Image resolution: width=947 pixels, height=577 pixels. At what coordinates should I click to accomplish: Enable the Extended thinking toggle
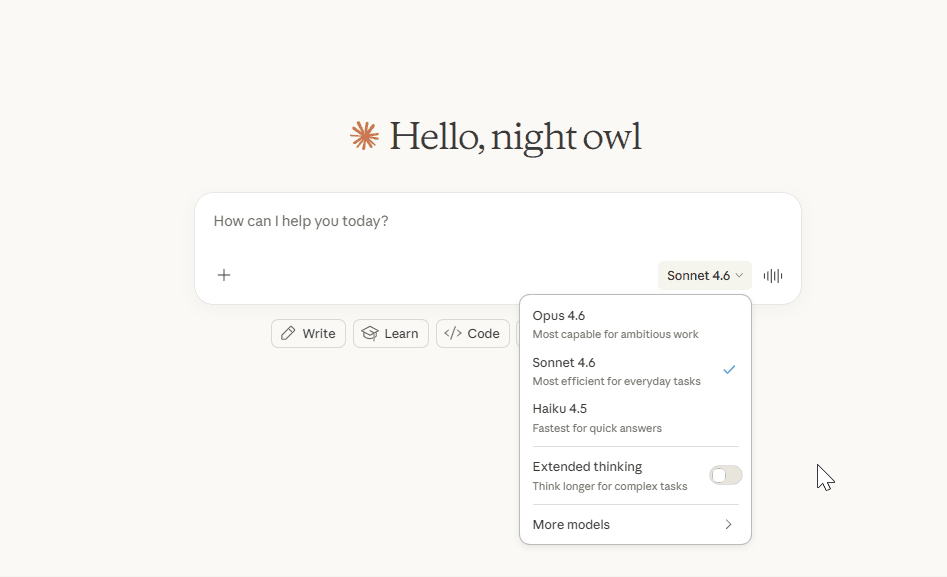point(725,475)
